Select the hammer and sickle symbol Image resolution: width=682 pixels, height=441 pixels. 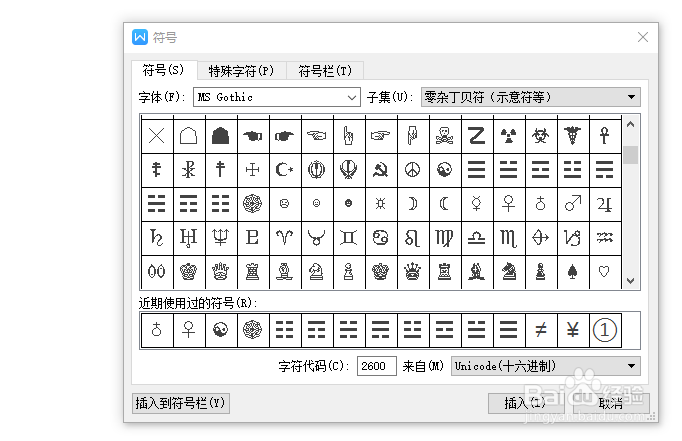click(381, 170)
